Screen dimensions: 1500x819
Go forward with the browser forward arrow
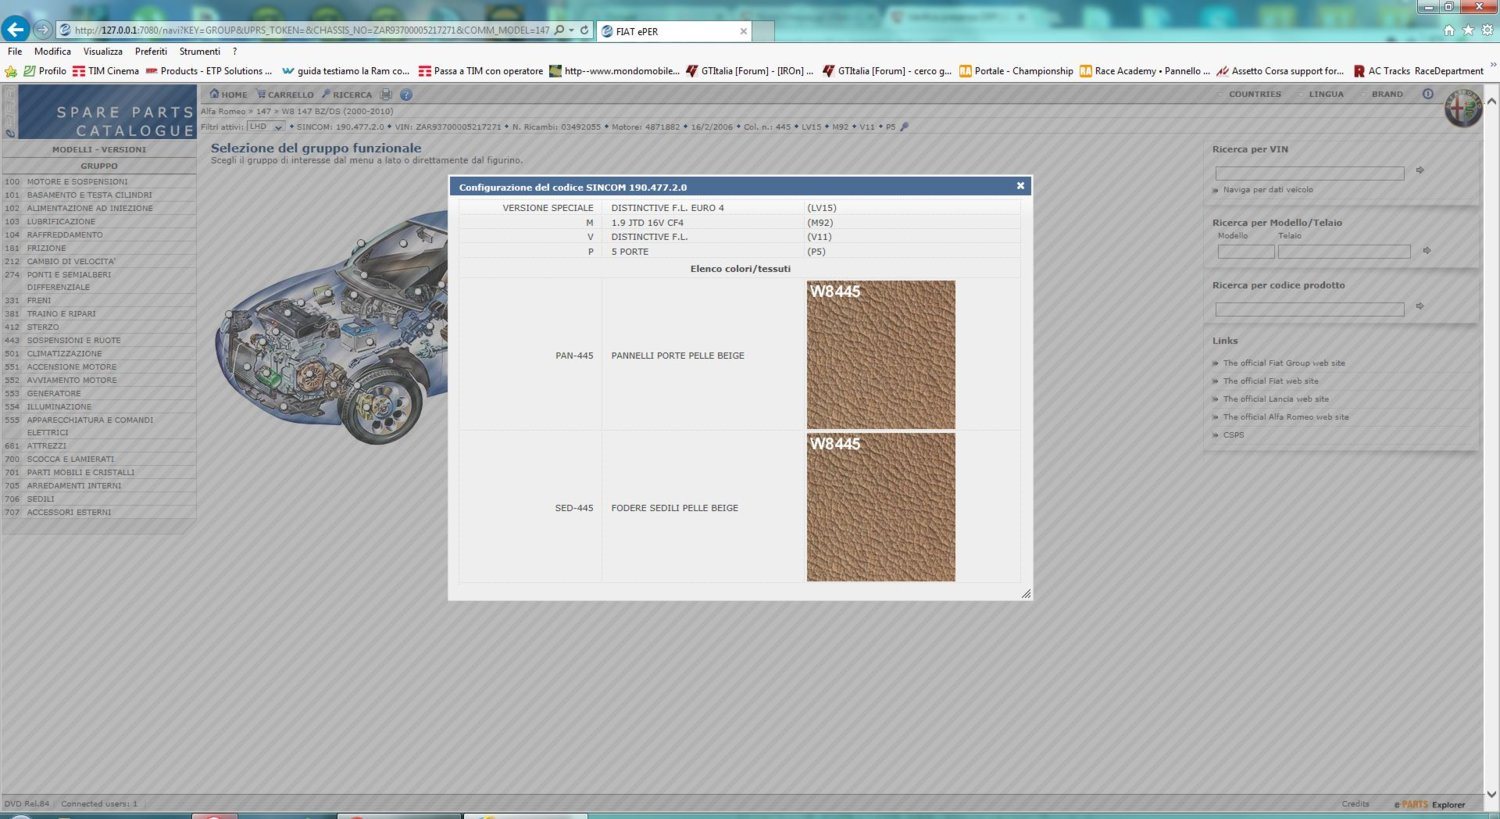[x=42, y=29]
